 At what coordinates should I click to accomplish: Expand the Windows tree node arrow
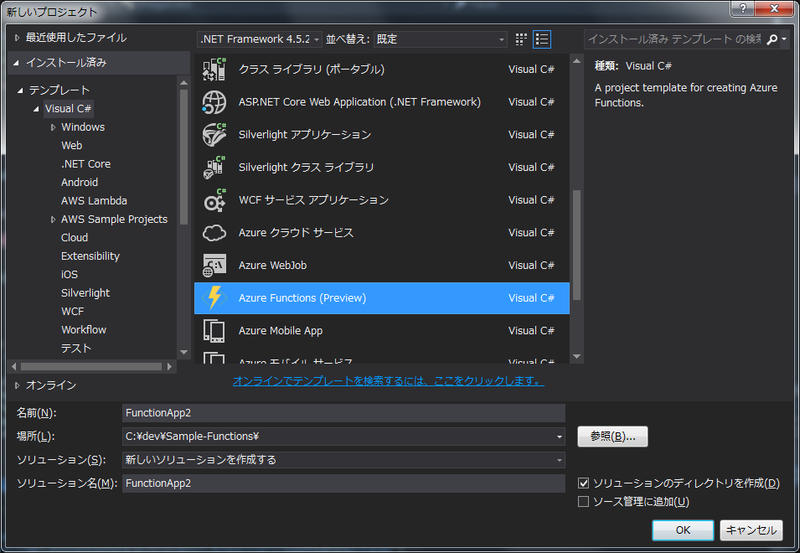pos(53,128)
